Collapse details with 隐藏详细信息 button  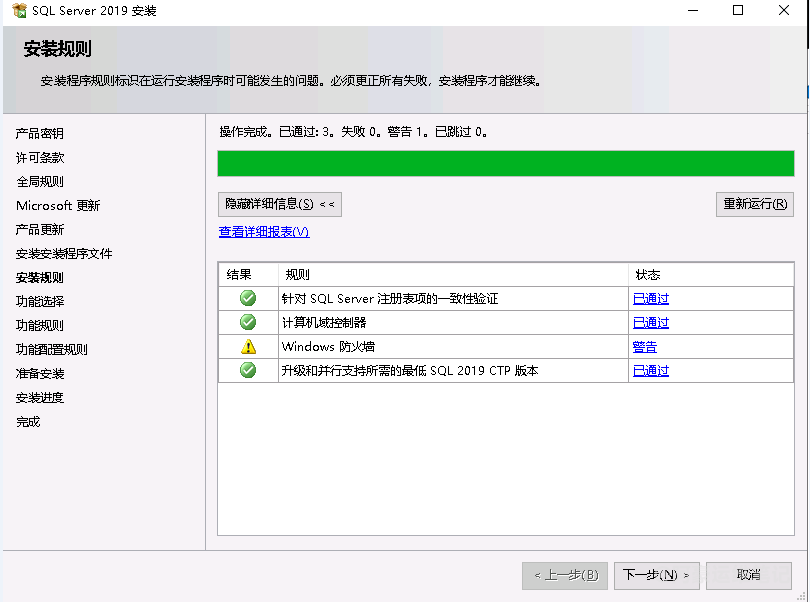pyautogui.click(x=279, y=204)
